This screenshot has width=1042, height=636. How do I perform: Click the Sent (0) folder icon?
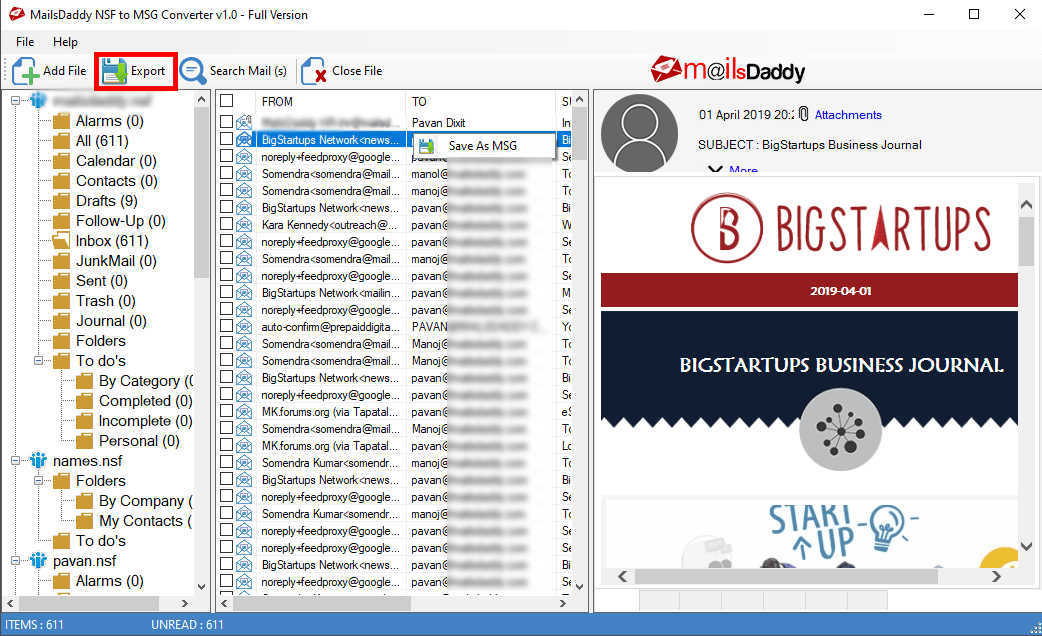(x=62, y=281)
